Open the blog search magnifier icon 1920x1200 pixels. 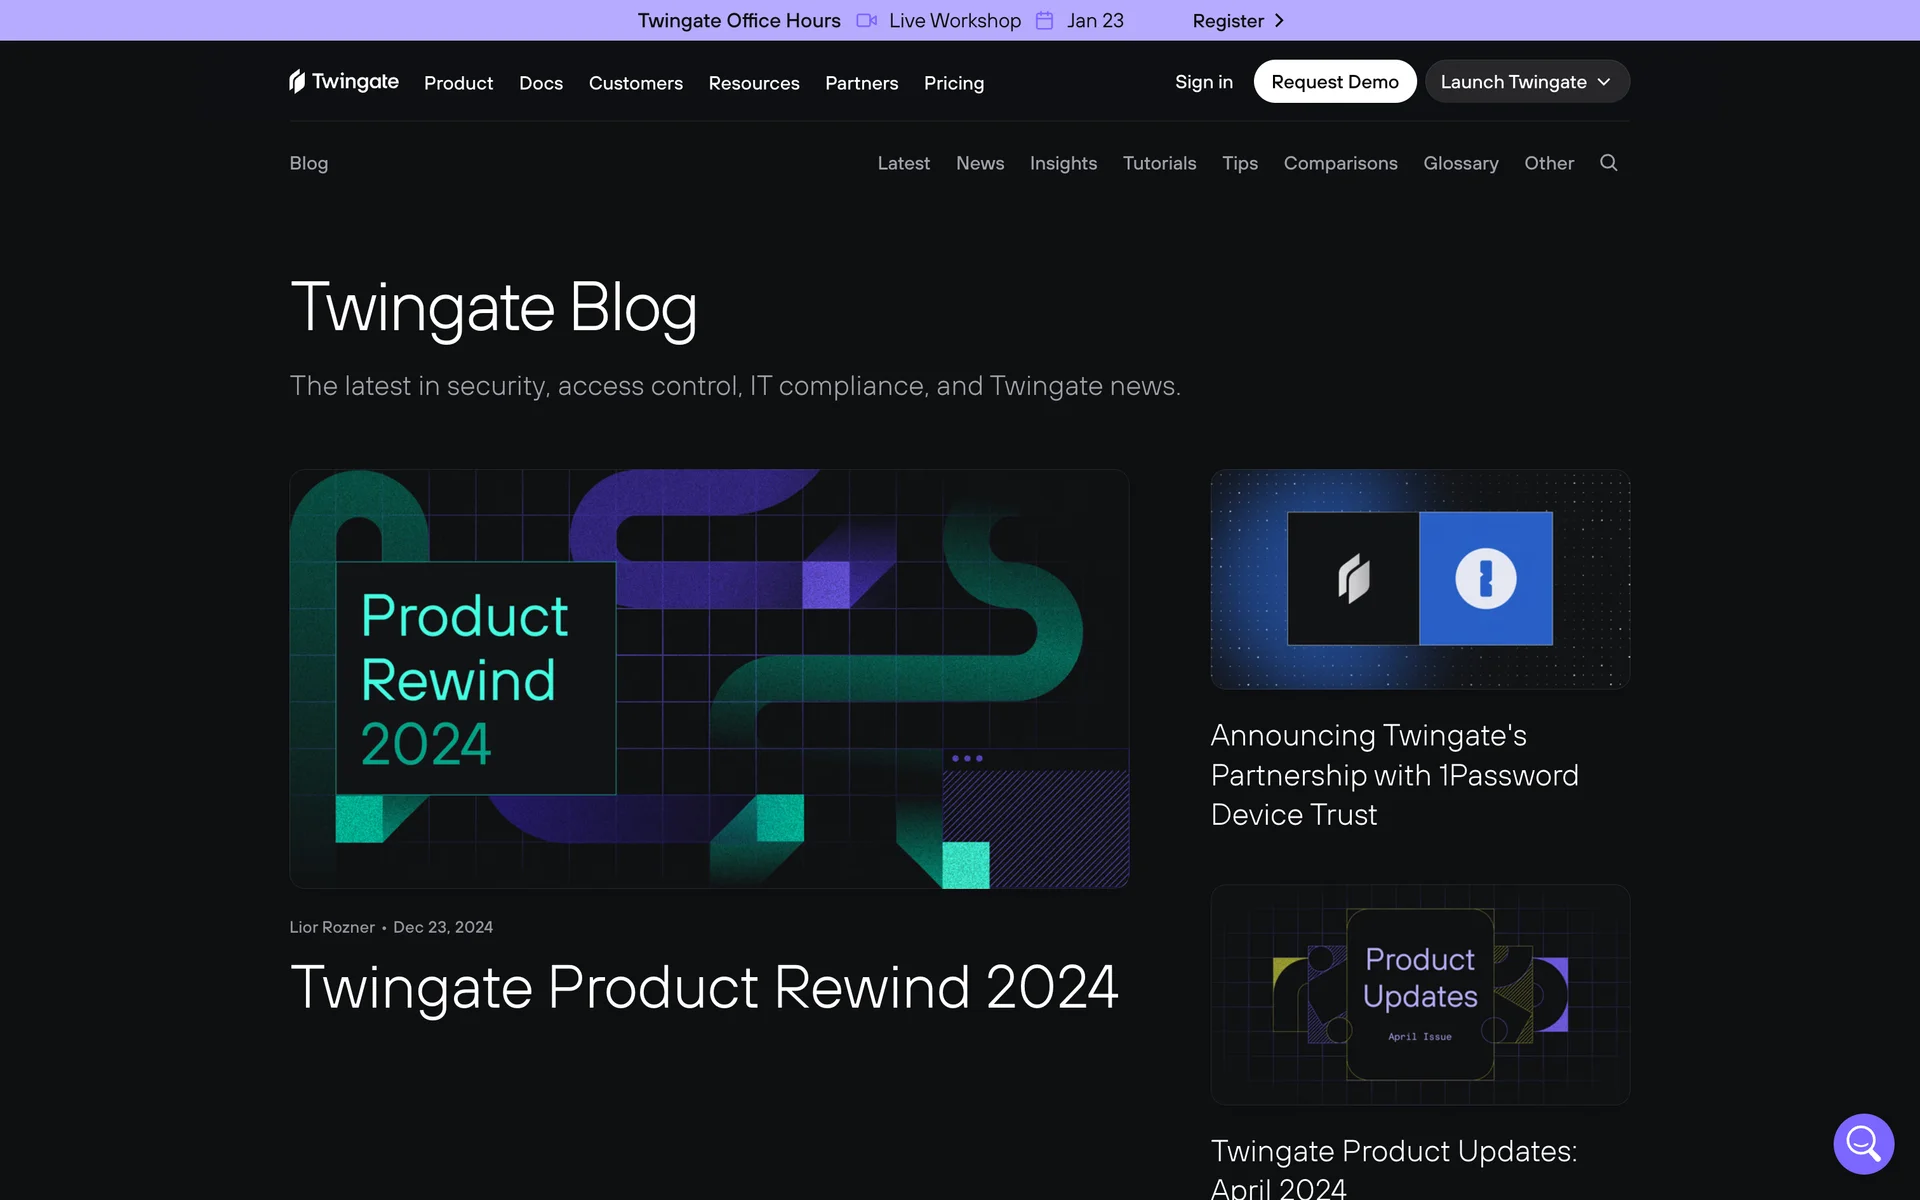pyautogui.click(x=1608, y=163)
